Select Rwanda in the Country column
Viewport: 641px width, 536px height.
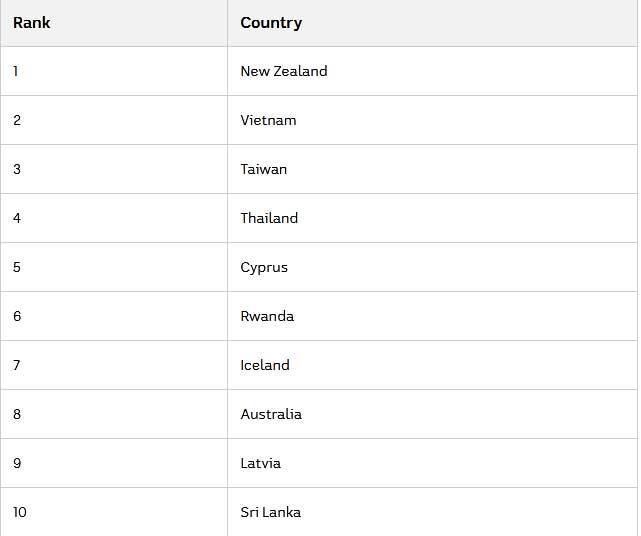coord(267,316)
